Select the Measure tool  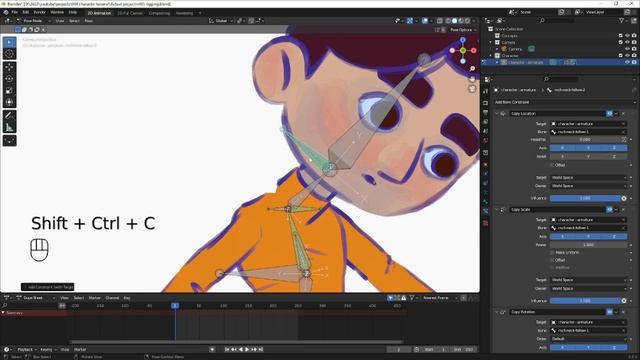pyautogui.click(x=9, y=127)
